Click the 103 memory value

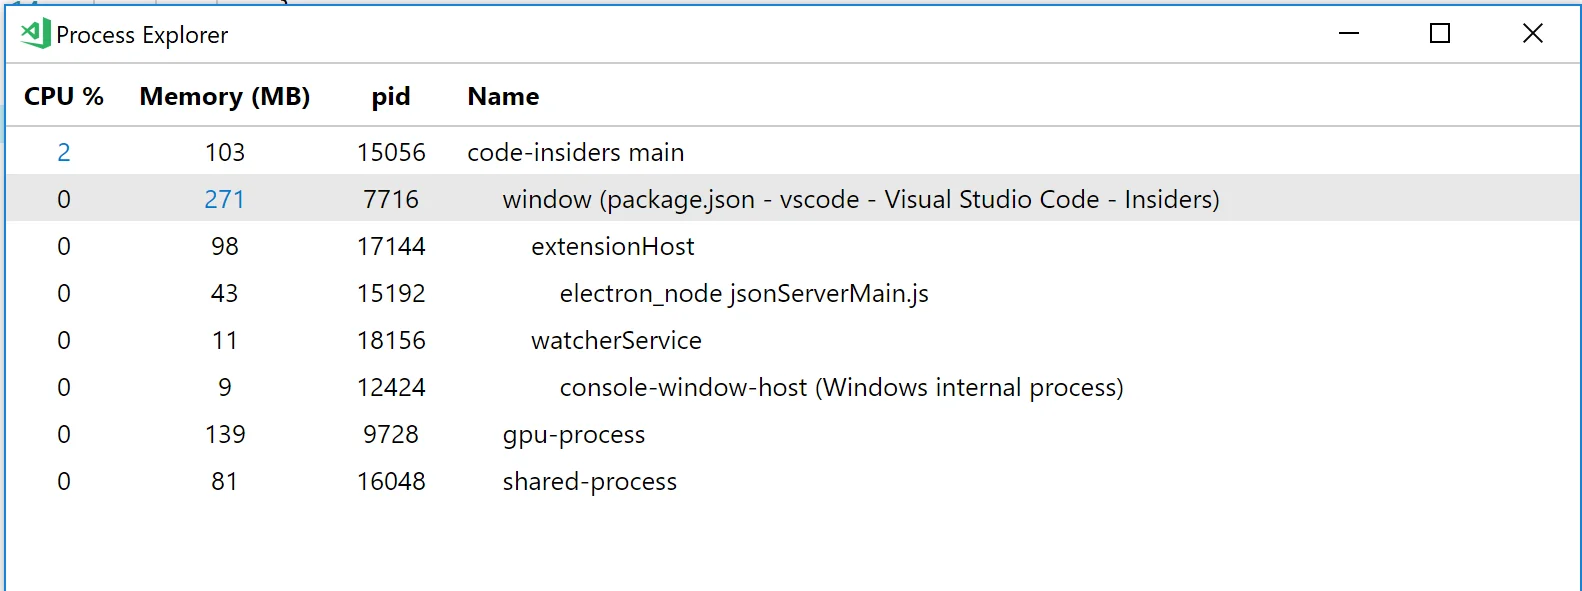tap(225, 152)
